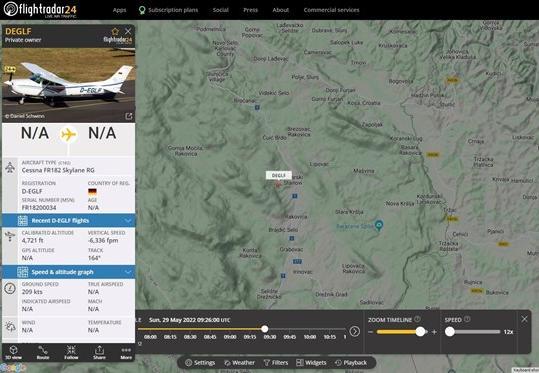539x373 pixels.
Task: Click the Speed help icon
Action: [467, 319]
